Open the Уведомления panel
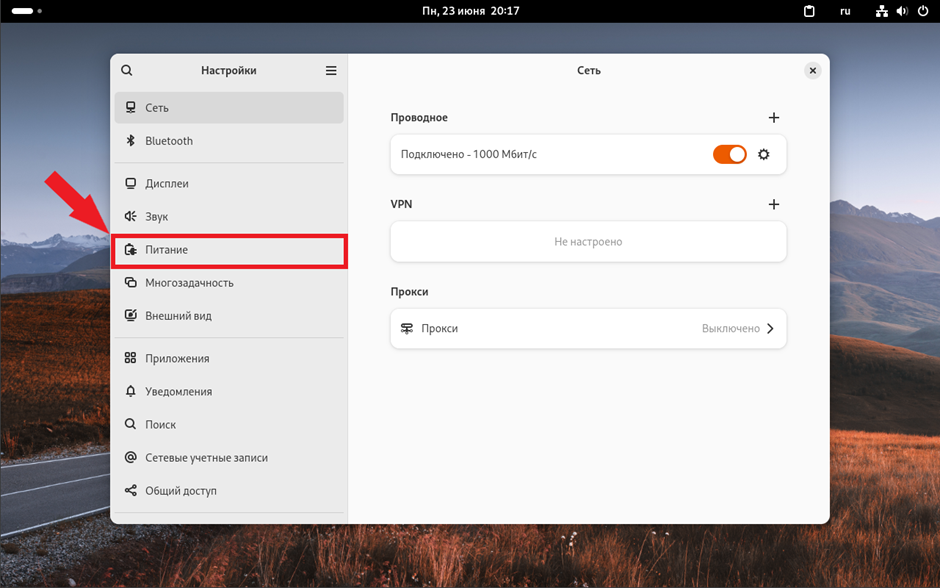This screenshot has width=940, height=588. pyautogui.click(x=229, y=392)
